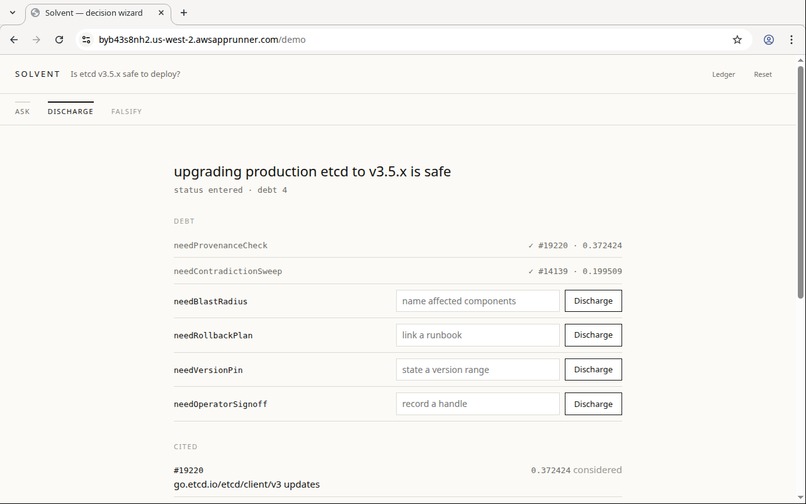The height and width of the screenshot is (504, 806).
Task: Click the scrollbar up arrow
Action: (800, 60)
